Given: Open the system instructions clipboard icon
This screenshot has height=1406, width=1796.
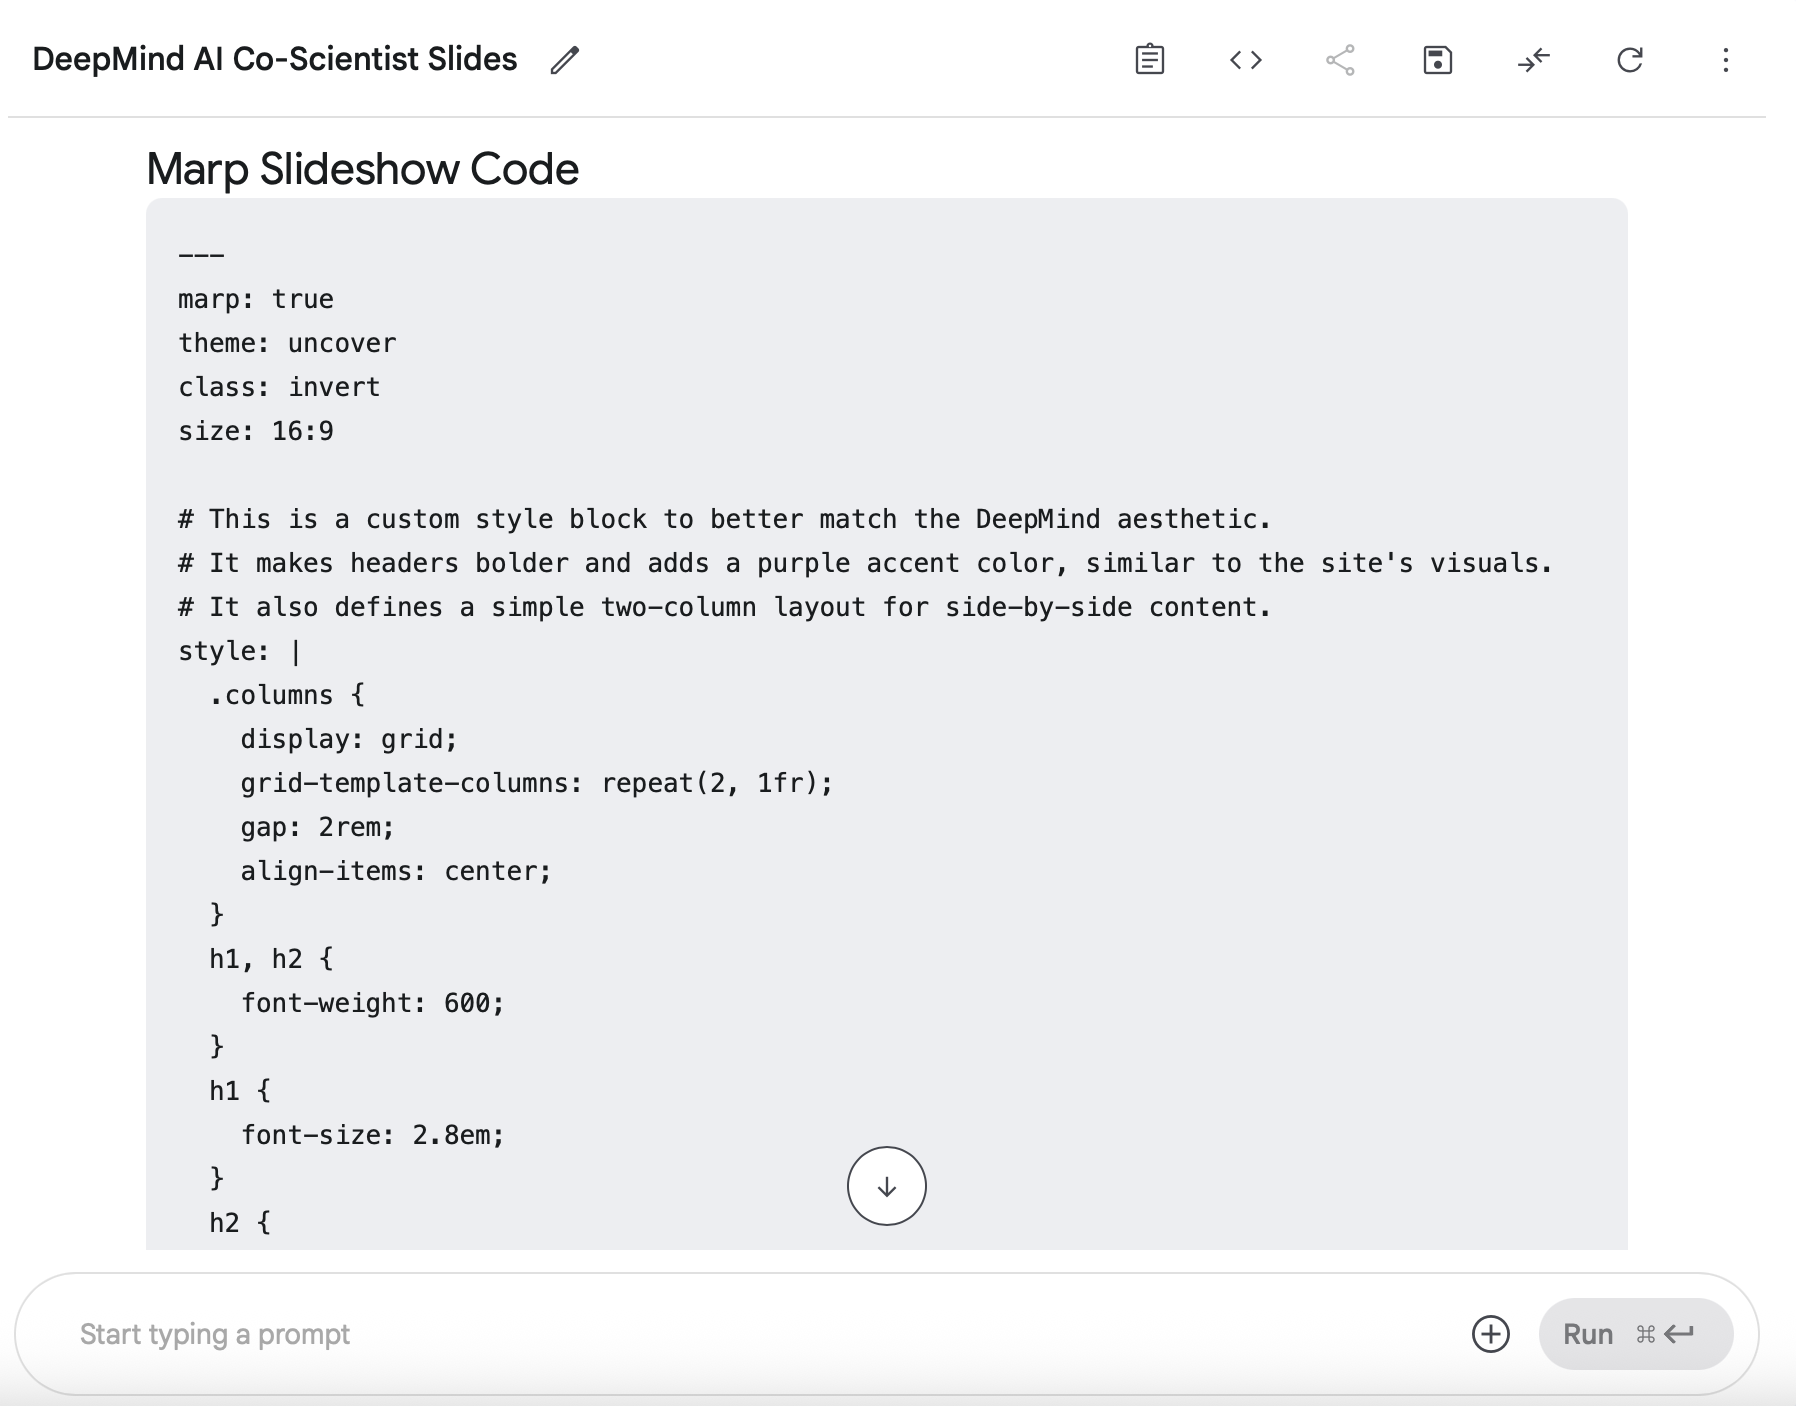Looking at the screenshot, I should (1150, 60).
